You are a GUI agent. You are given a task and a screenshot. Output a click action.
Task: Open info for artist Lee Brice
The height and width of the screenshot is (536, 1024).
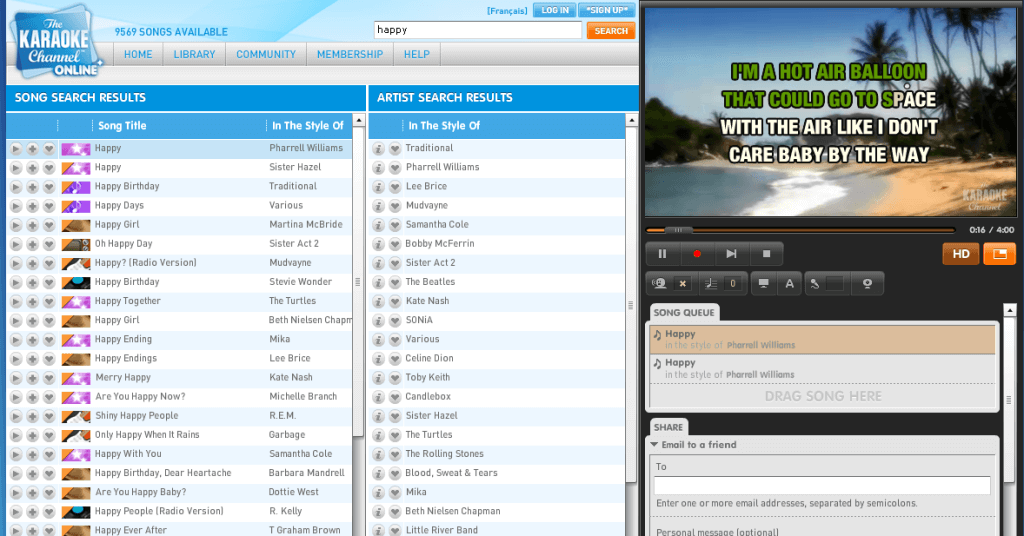pos(378,187)
